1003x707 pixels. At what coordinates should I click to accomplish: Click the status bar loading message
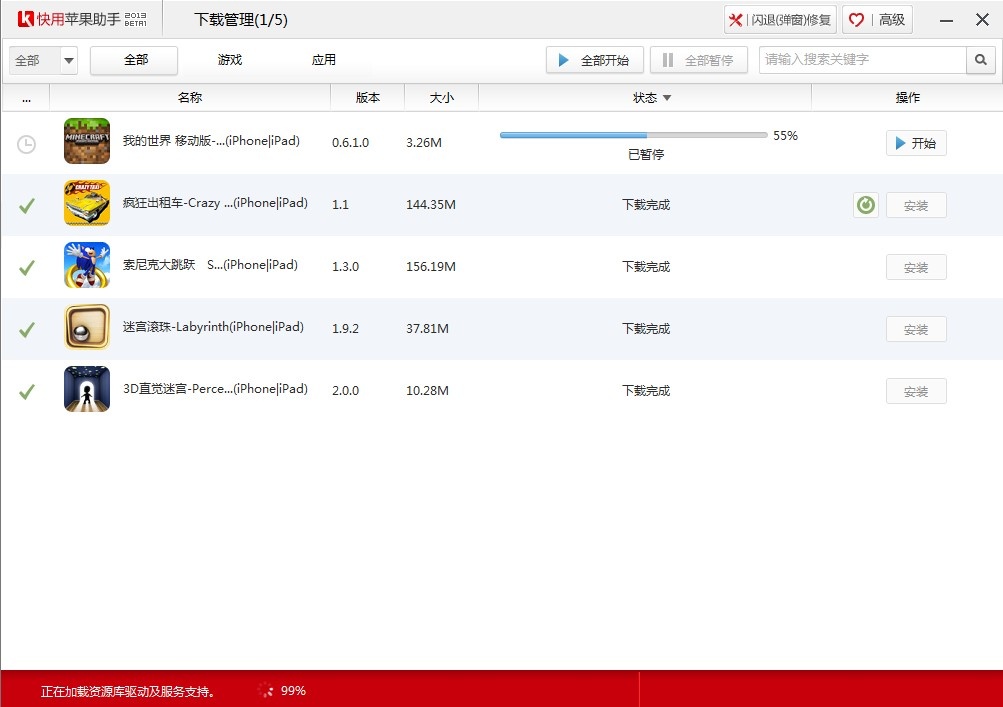click(x=127, y=692)
